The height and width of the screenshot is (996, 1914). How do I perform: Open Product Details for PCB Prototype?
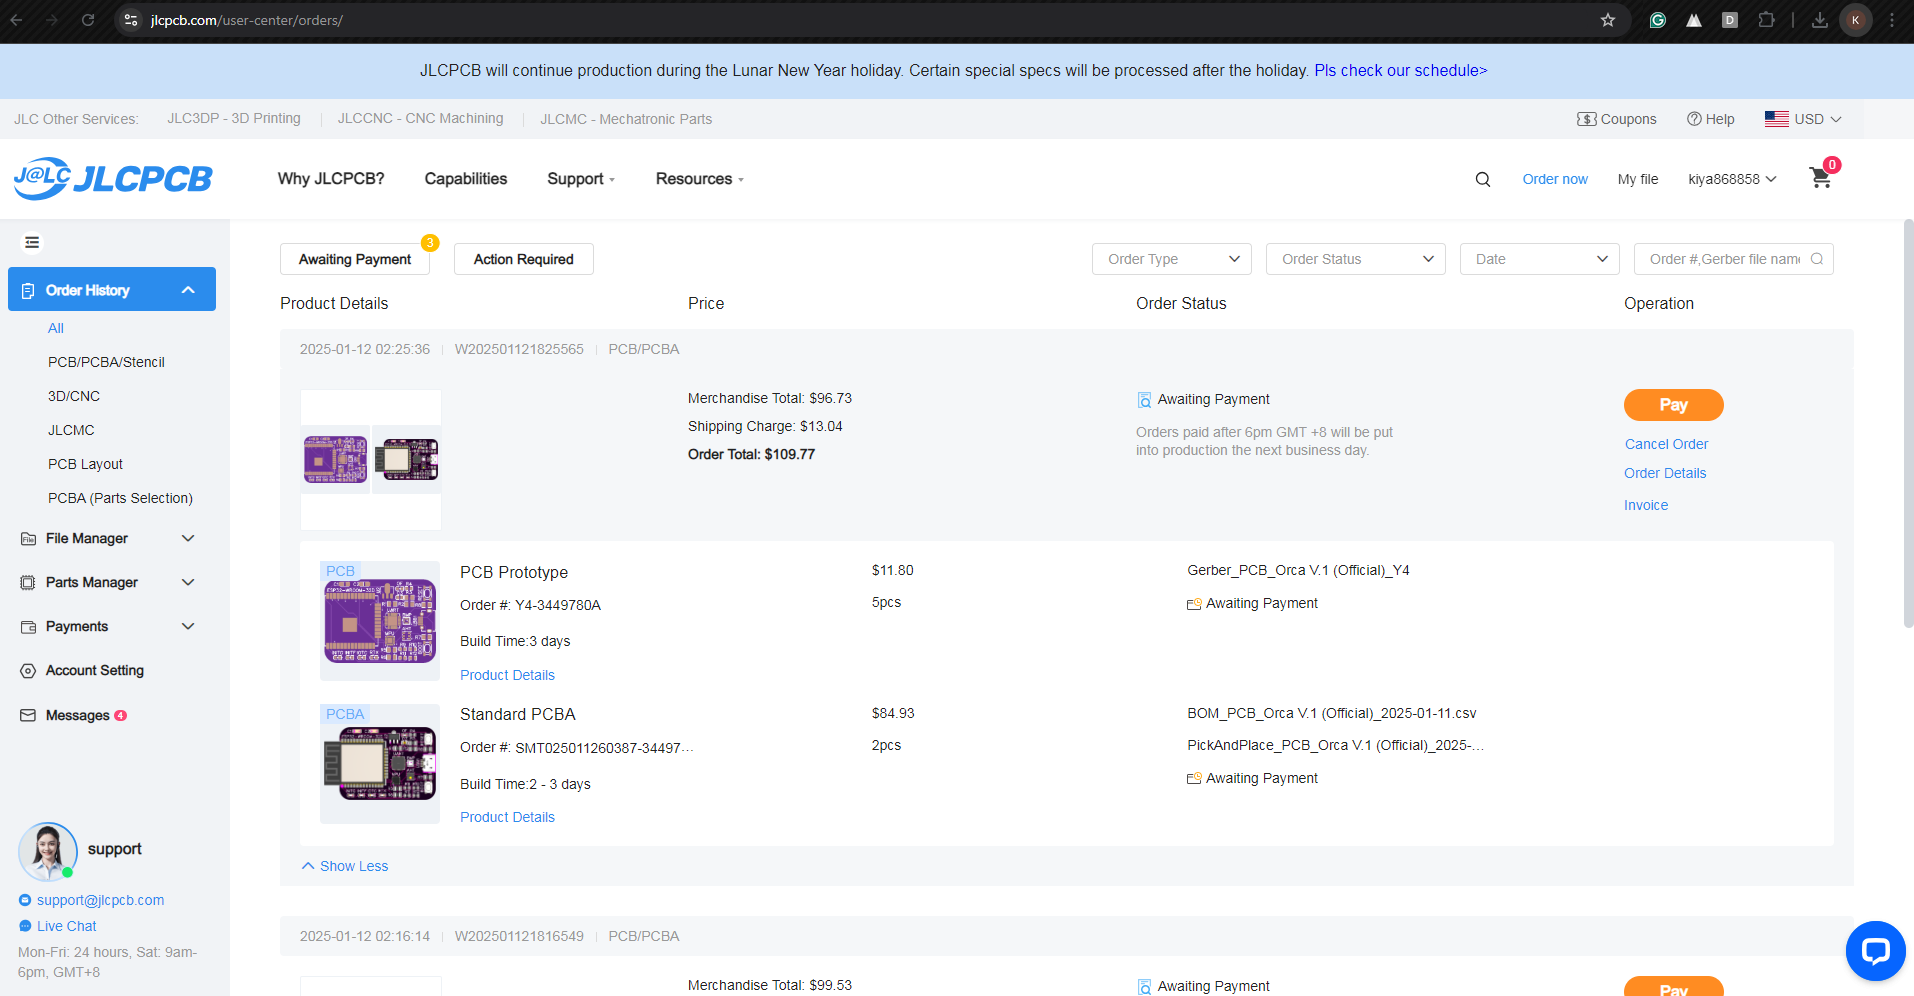point(507,675)
